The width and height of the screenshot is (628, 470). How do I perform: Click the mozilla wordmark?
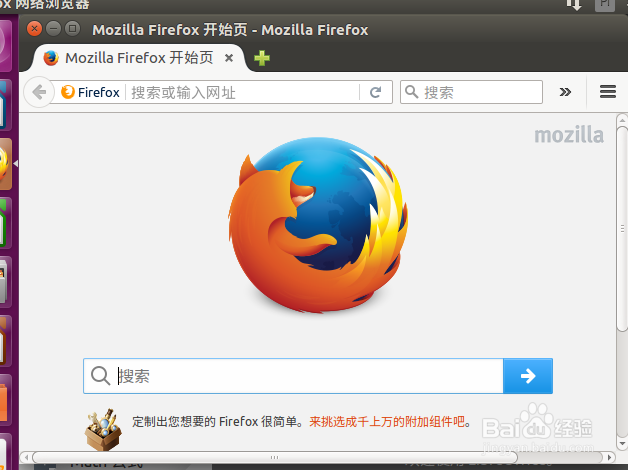point(569,135)
